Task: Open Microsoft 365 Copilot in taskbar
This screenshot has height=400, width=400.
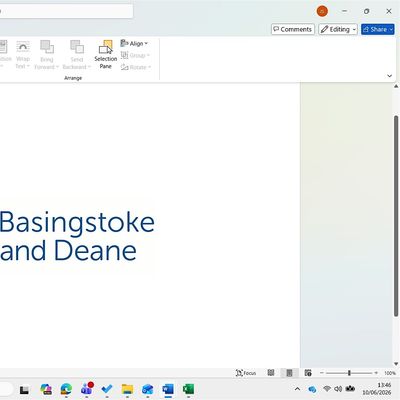Action: [46, 389]
